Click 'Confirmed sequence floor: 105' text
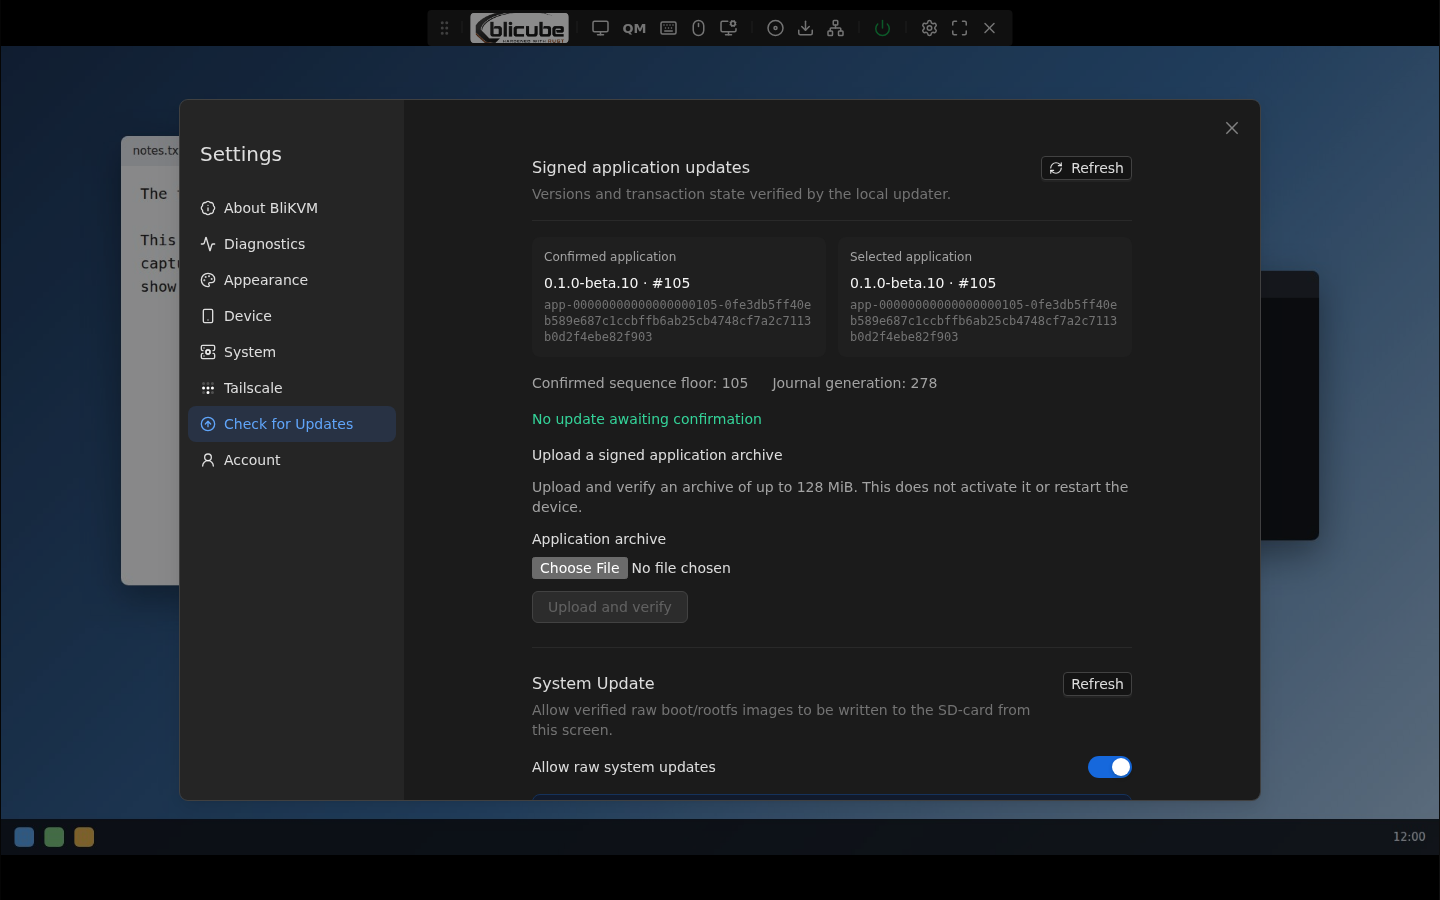The height and width of the screenshot is (900, 1440). [x=640, y=383]
